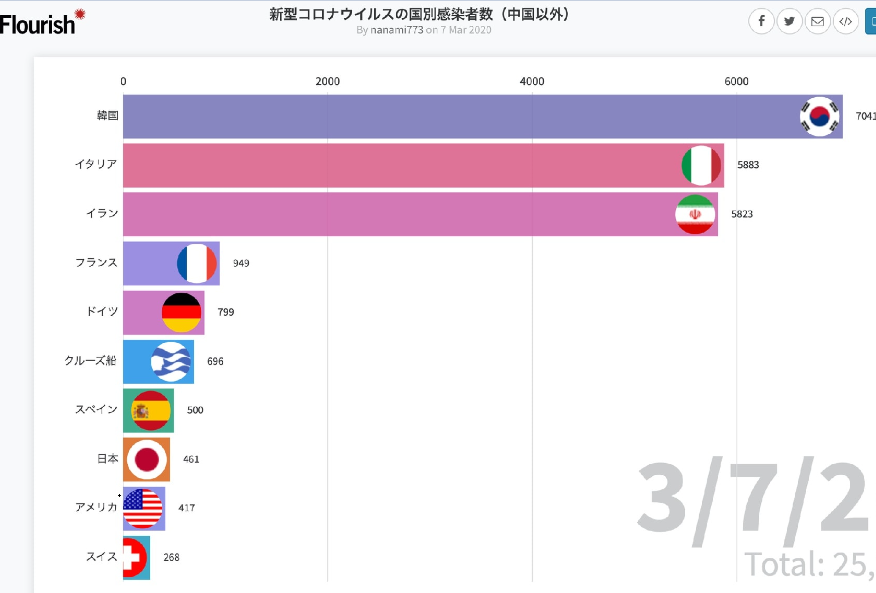Click the Spain flag icon
876x593 pixels.
pos(151,410)
